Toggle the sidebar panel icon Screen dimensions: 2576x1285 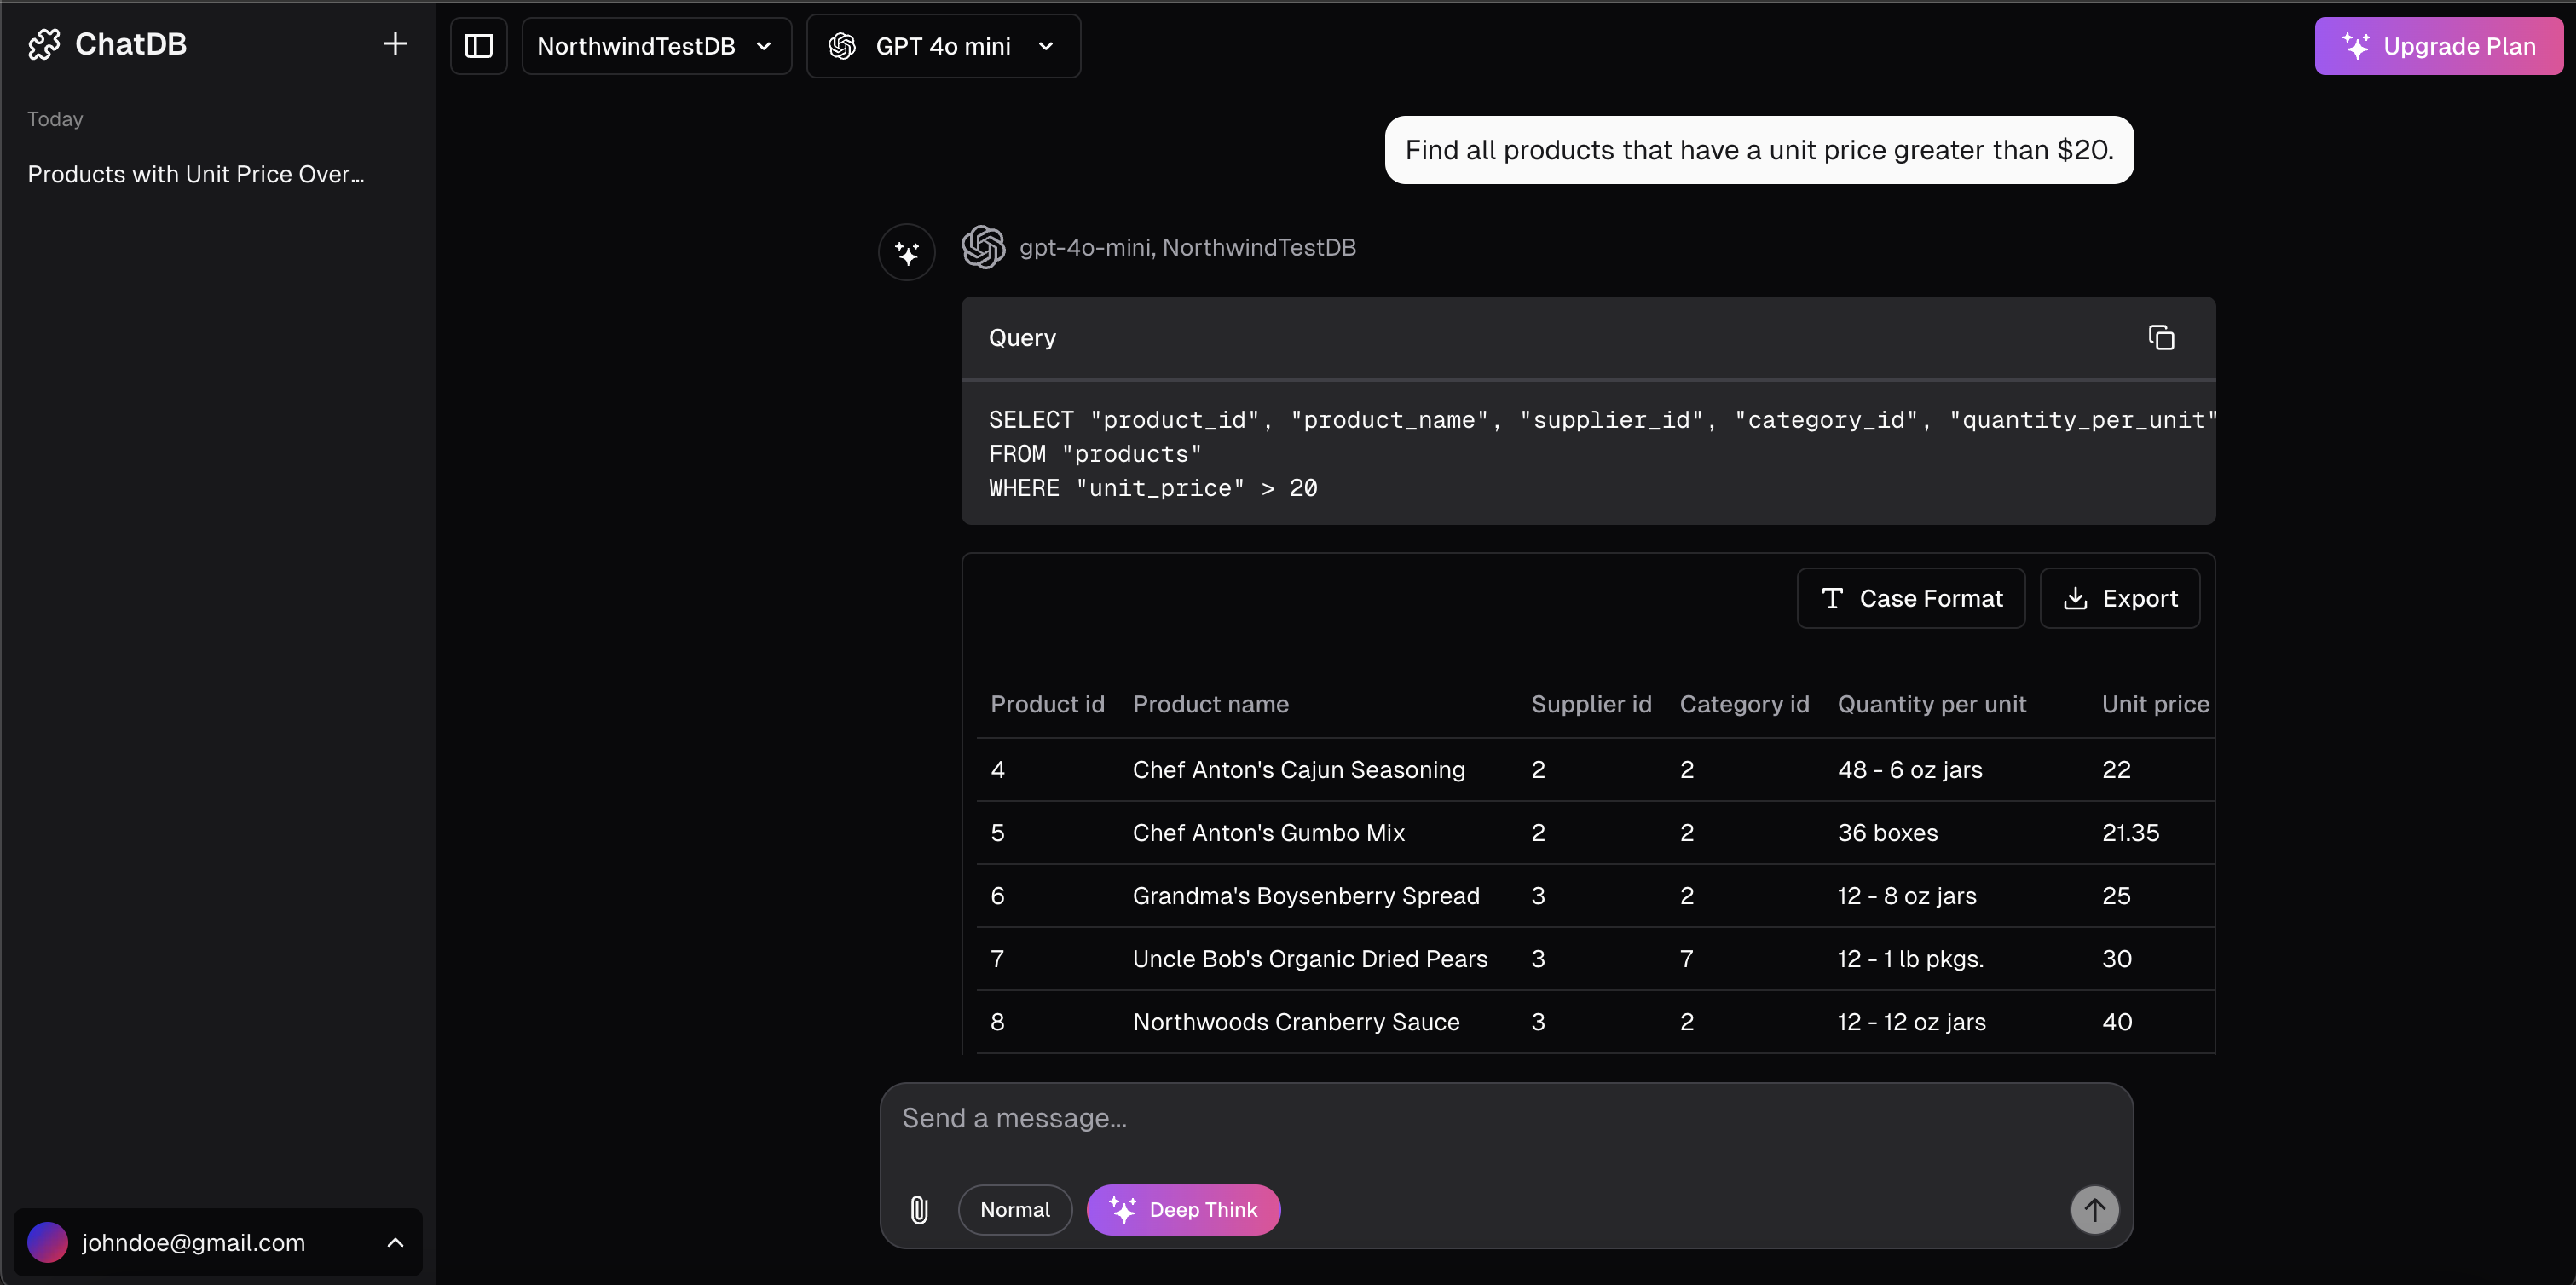[479, 46]
